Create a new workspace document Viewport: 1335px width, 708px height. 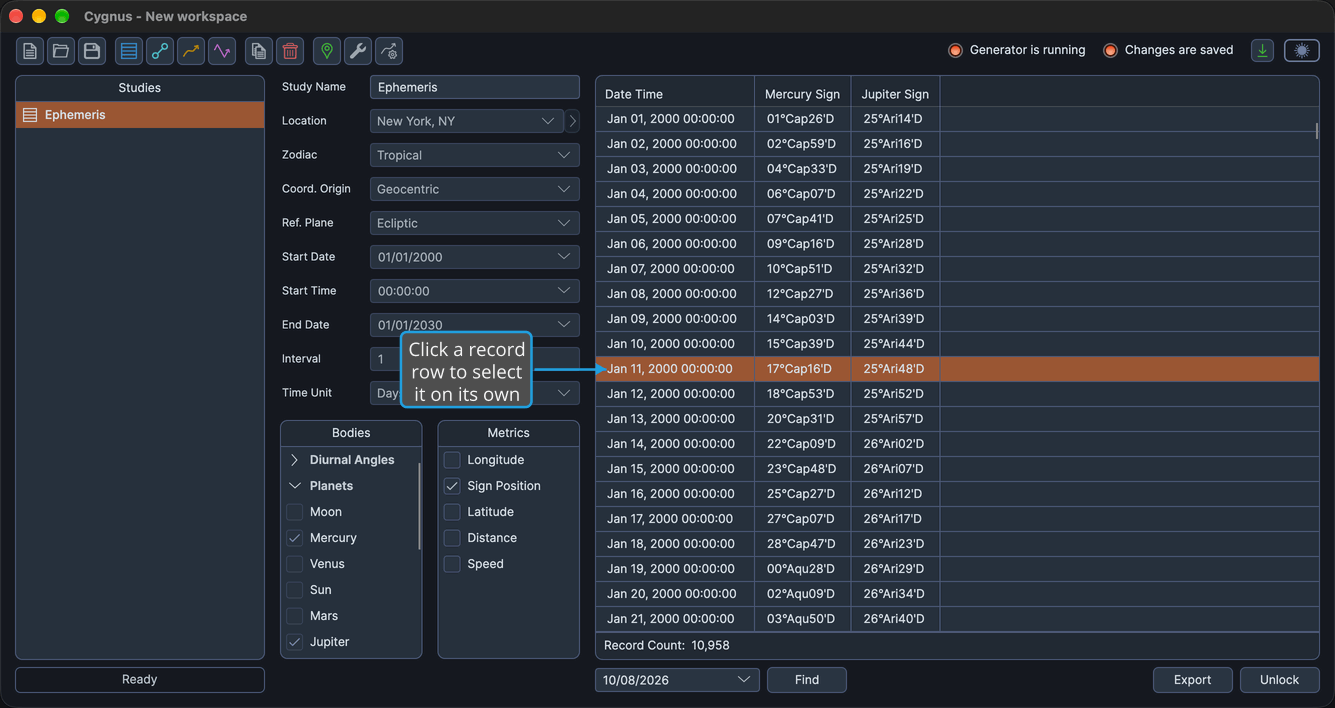coord(30,51)
